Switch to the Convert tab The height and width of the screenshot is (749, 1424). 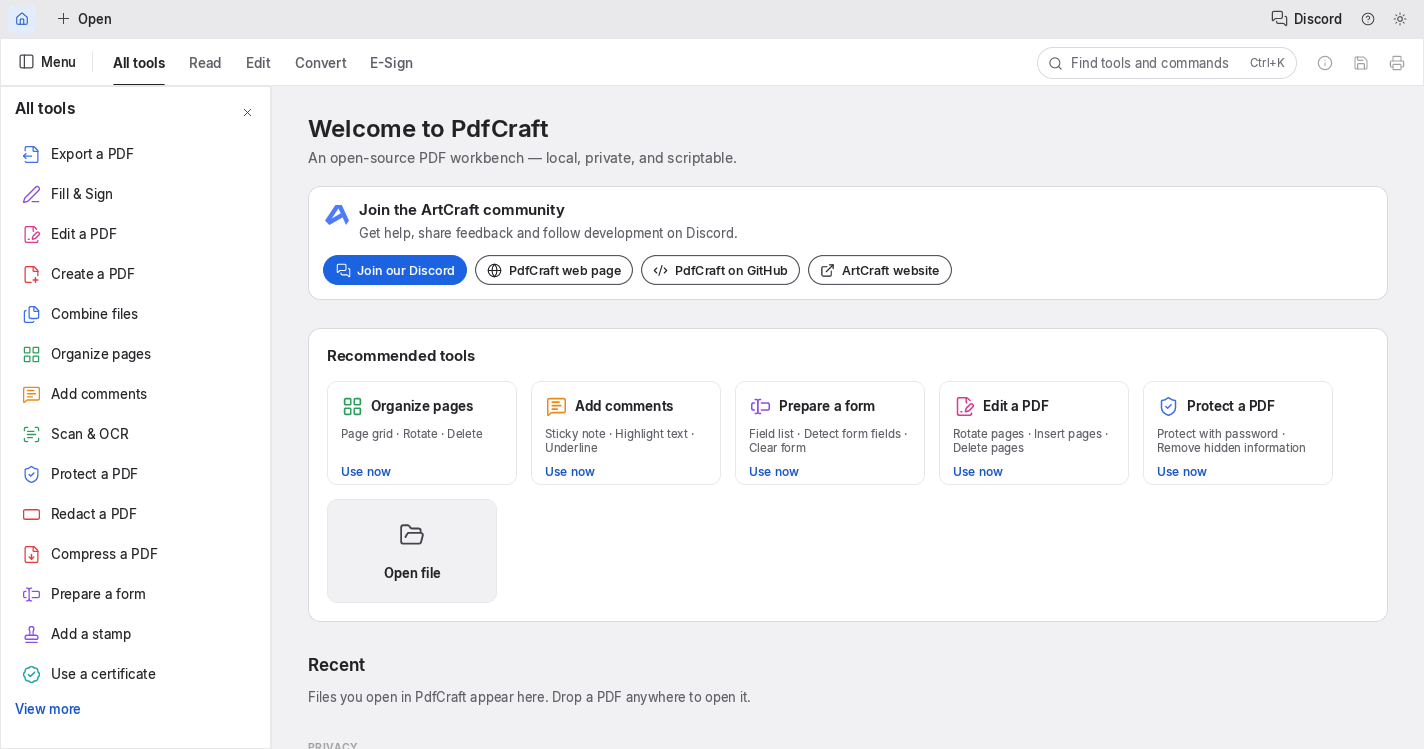pyautogui.click(x=320, y=63)
